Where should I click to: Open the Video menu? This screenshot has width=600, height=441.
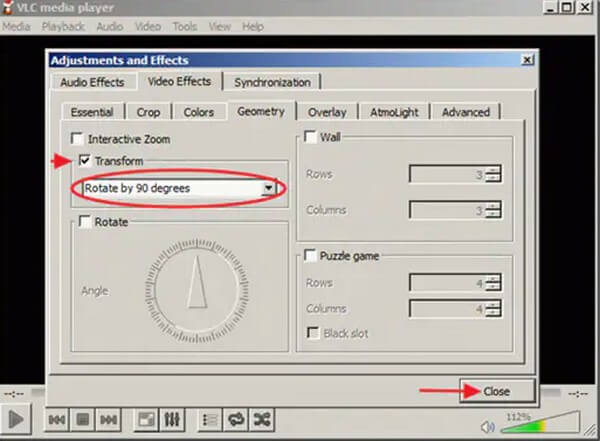pyautogui.click(x=148, y=26)
